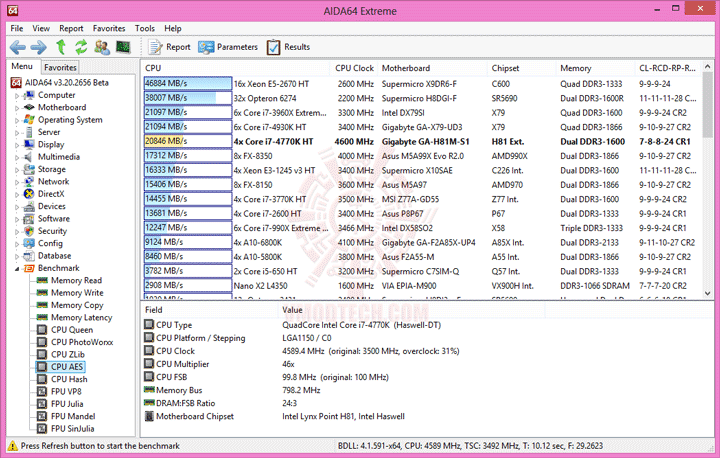Open the Favorites menu
Image resolution: width=720 pixels, height=458 pixels.
[x=109, y=28]
